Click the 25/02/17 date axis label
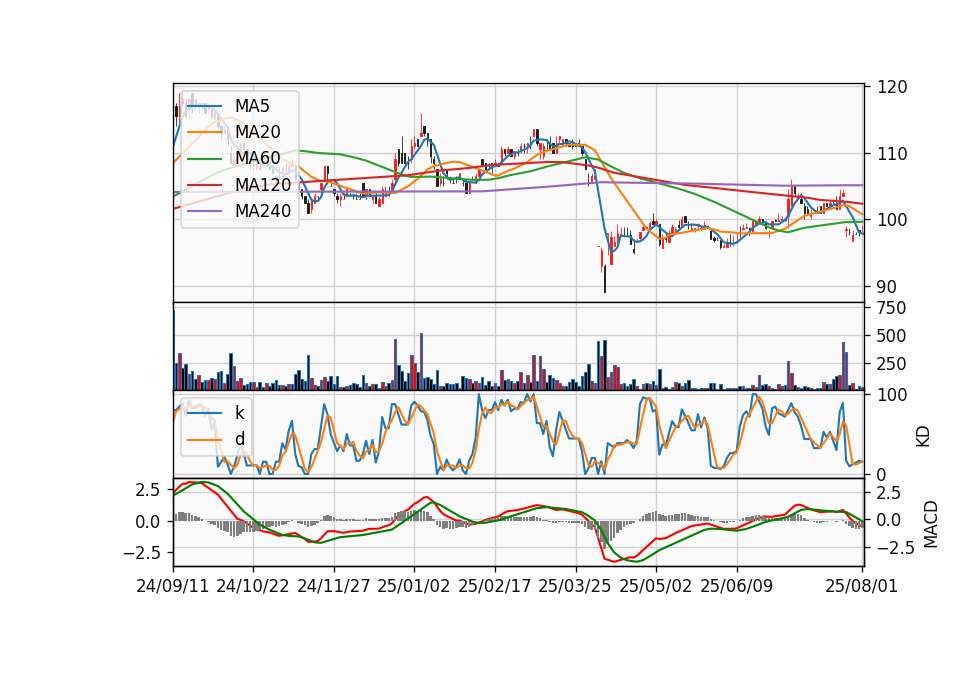Viewport: 960px width, 690px height. pyautogui.click(x=495, y=586)
